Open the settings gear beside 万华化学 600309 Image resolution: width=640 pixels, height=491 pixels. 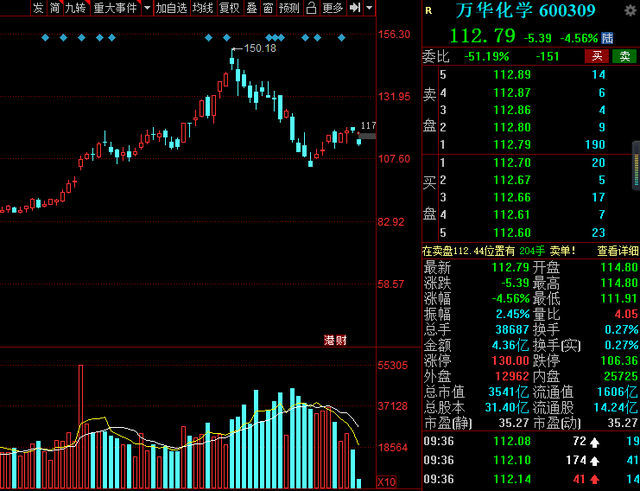click(630, 11)
